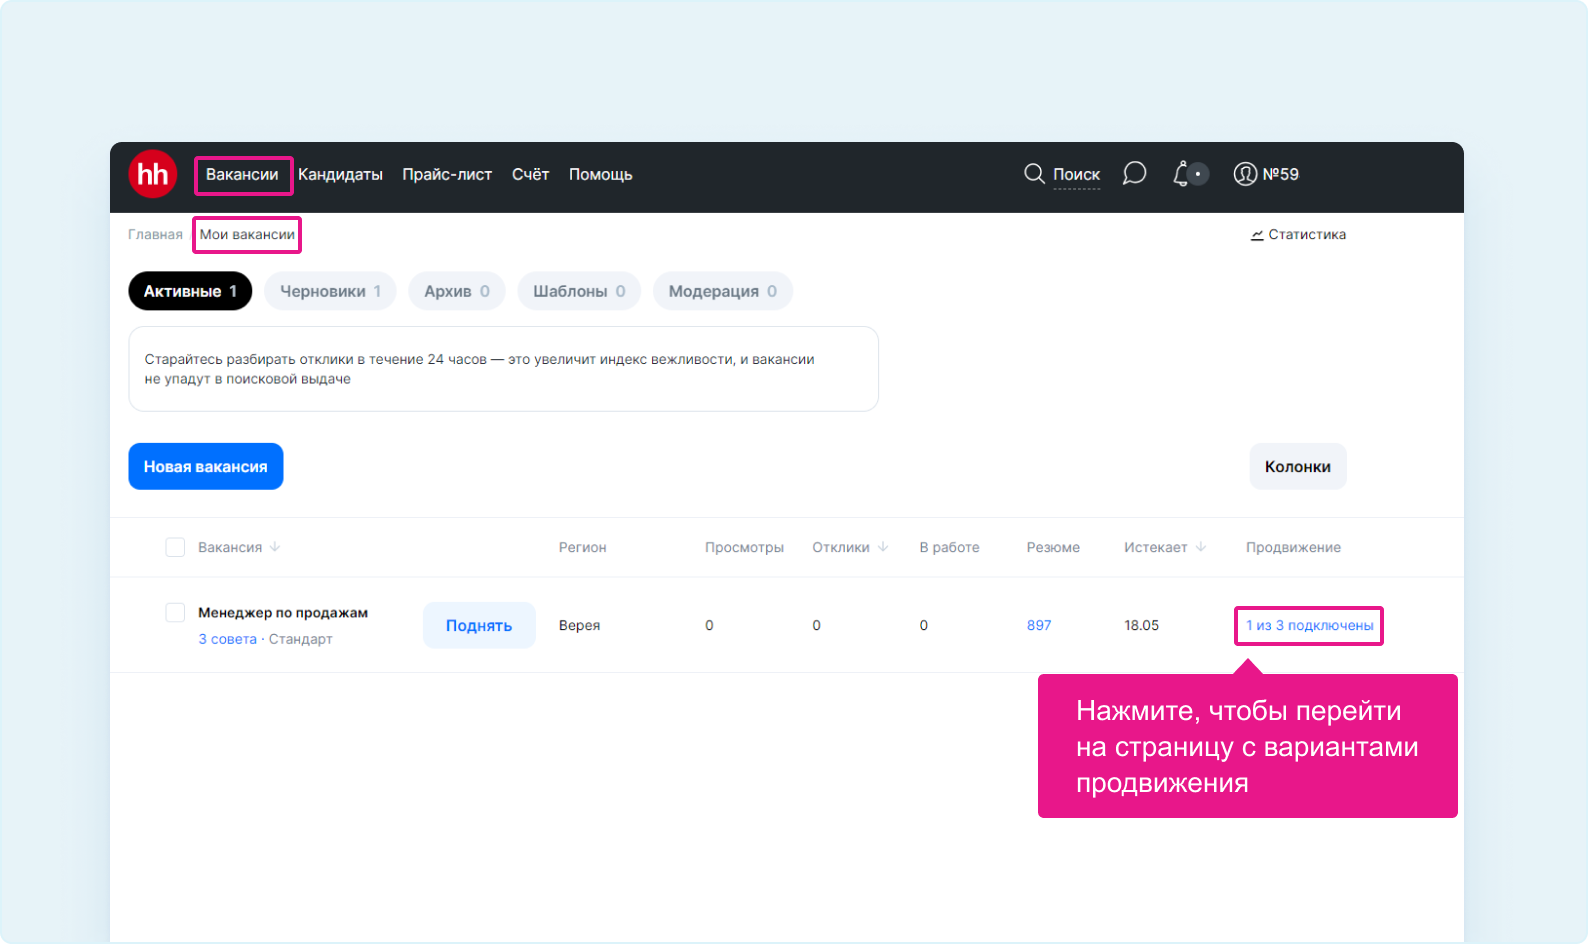Click the Резюме column header
Screen dimensions: 1588x944
click(x=1053, y=547)
